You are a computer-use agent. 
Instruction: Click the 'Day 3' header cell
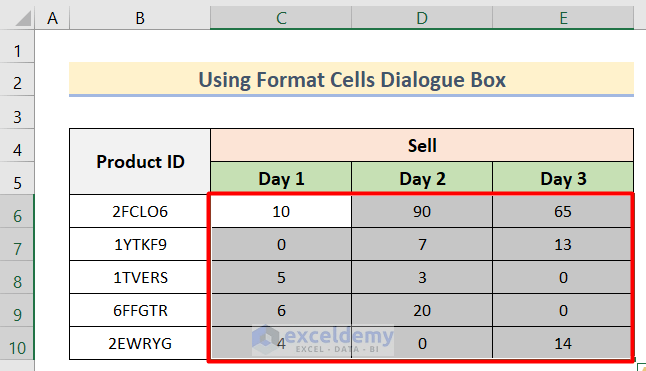point(563,178)
